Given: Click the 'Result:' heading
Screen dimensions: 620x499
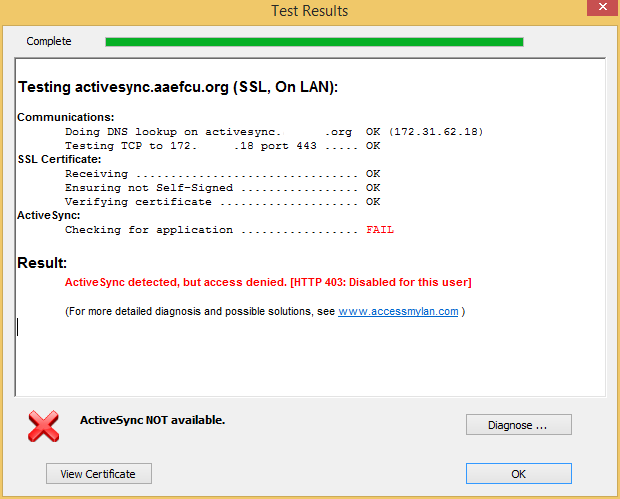Looking at the screenshot, I should click(x=42, y=263).
